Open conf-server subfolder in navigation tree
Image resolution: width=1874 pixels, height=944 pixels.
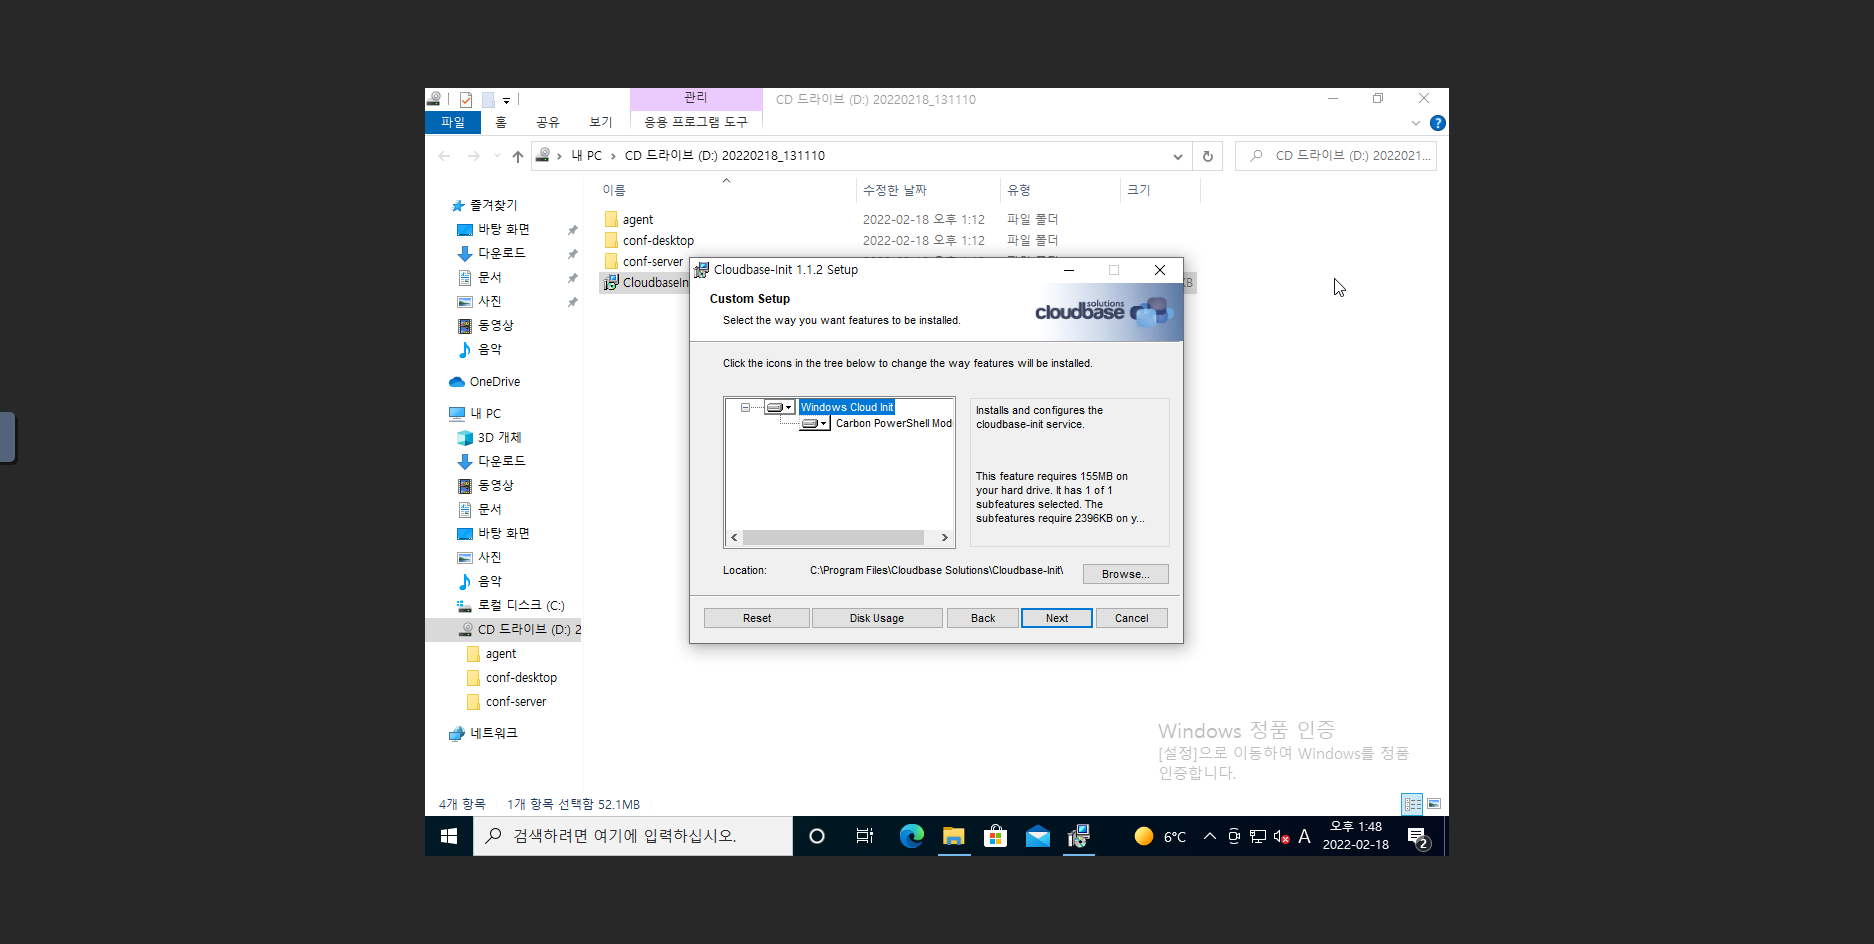516,702
